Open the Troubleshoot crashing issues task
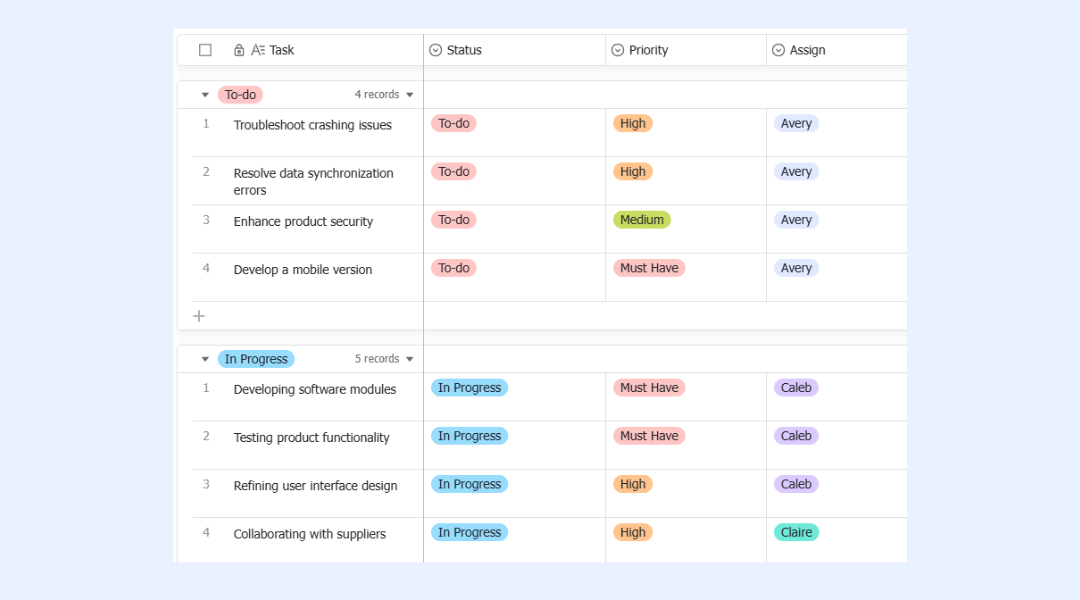This screenshot has height=600, width=1080. click(312, 125)
